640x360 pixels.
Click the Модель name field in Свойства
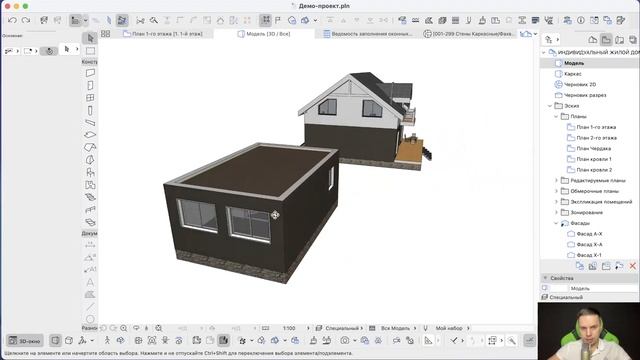[x=603, y=289]
